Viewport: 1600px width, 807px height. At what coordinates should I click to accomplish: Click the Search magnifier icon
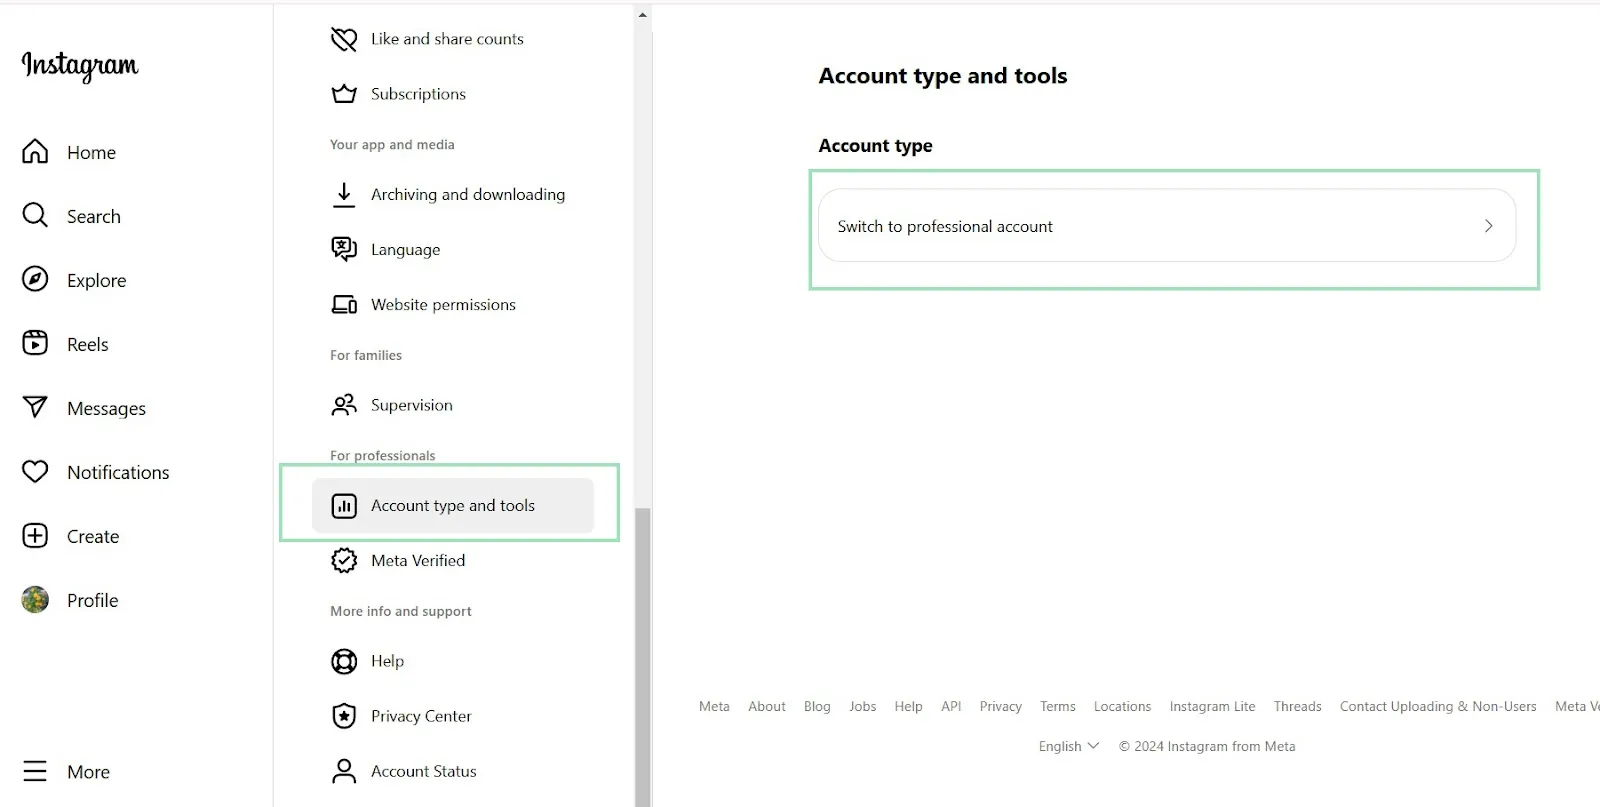pos(35,216)
